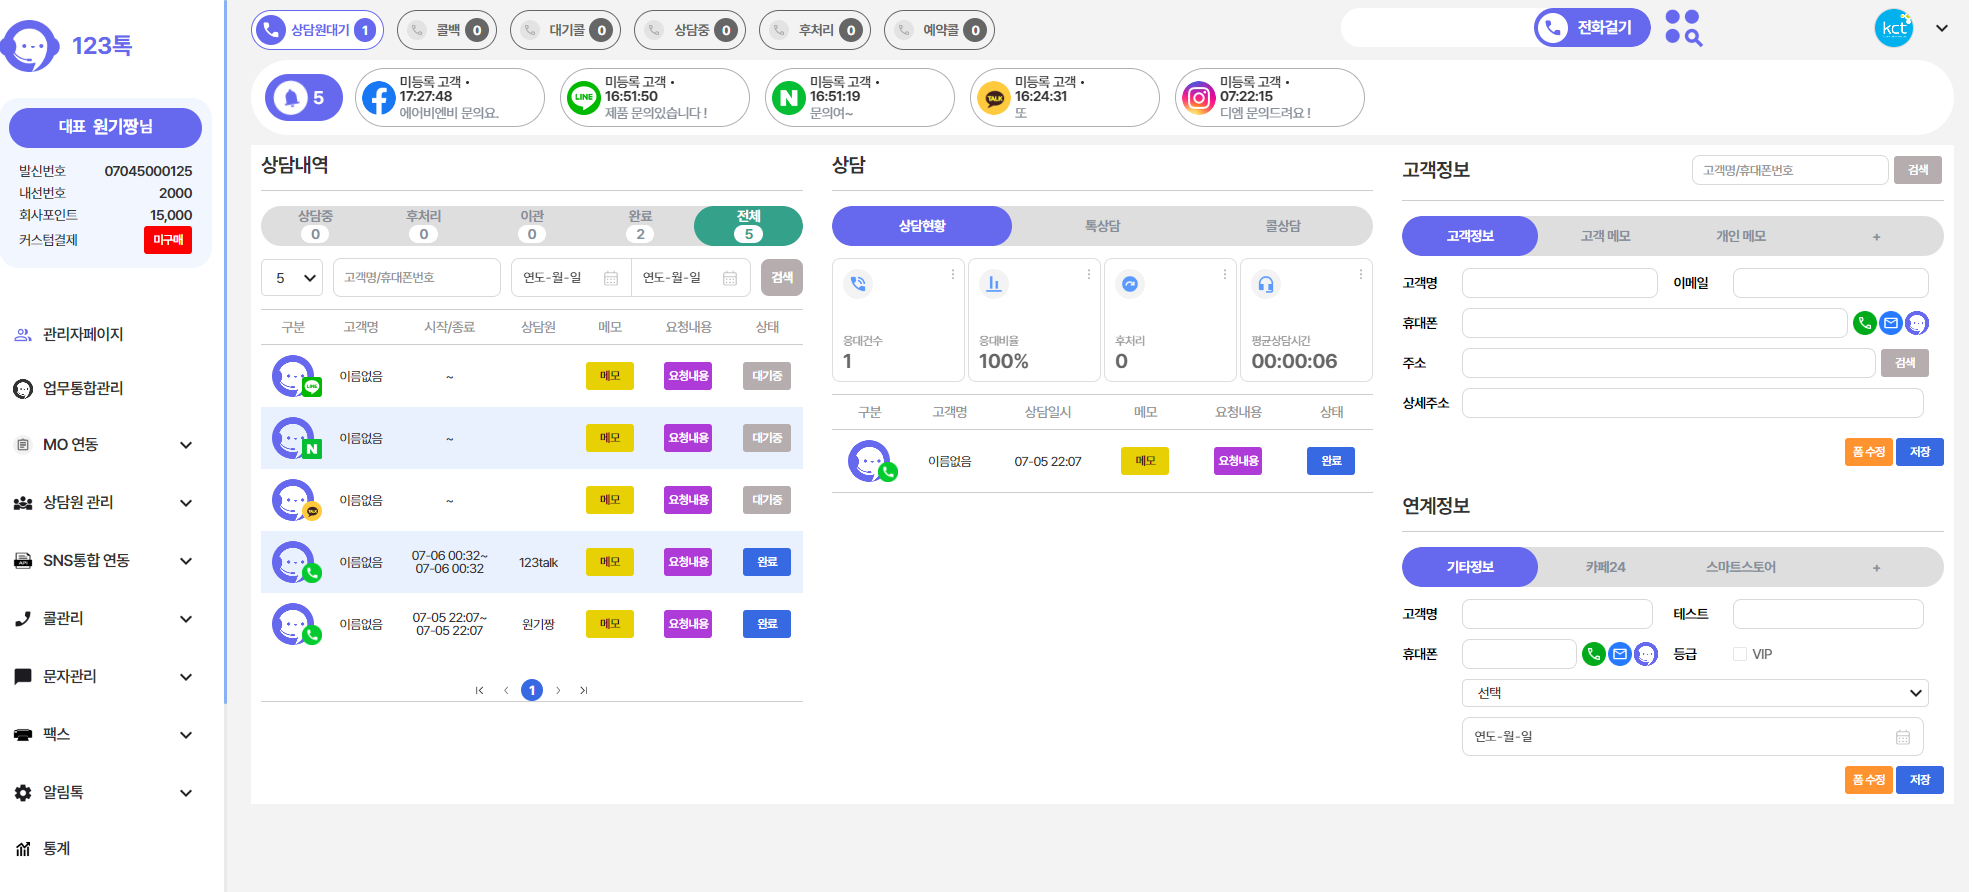Image resolution: width=1972 pixels, height=892 pixels.
Task: Open the KakaoTalk customer notification
Action: [1064, 98]
